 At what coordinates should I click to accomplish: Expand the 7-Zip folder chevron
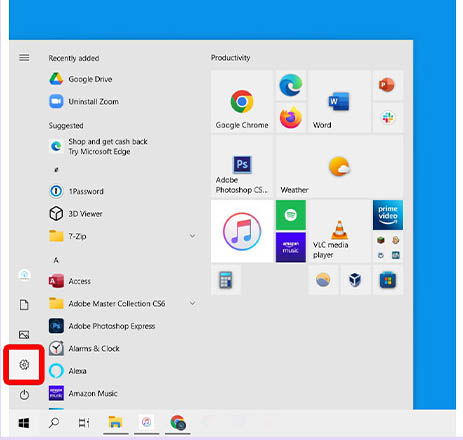(x=192, y=236)
